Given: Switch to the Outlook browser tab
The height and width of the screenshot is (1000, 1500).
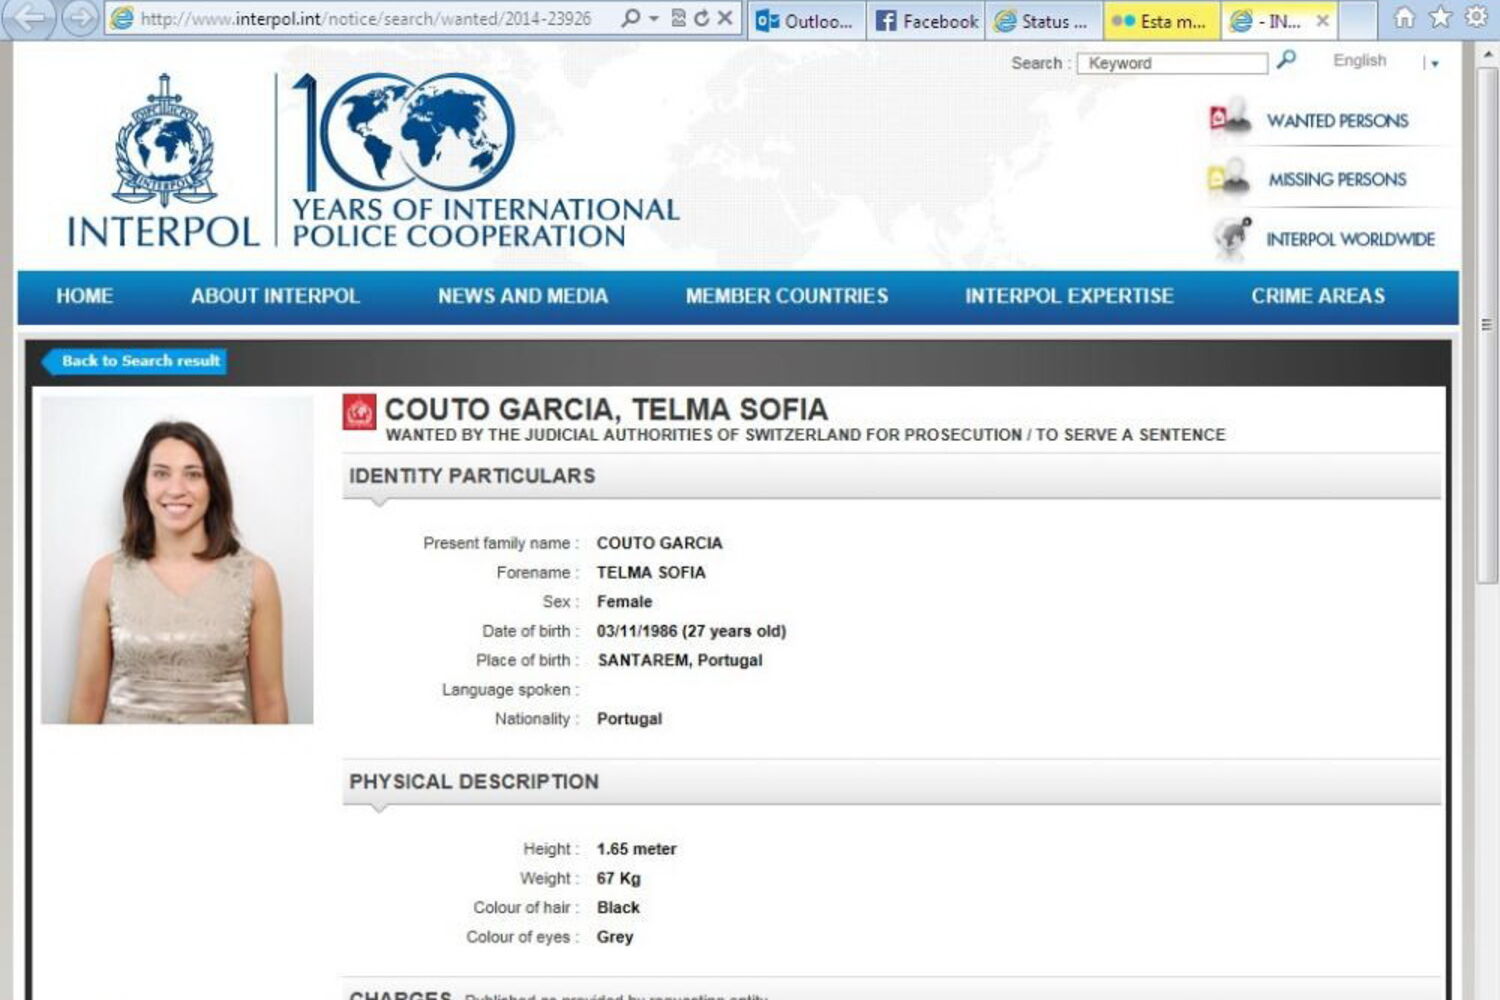Looking at the screenshot, I should (805, 21).
